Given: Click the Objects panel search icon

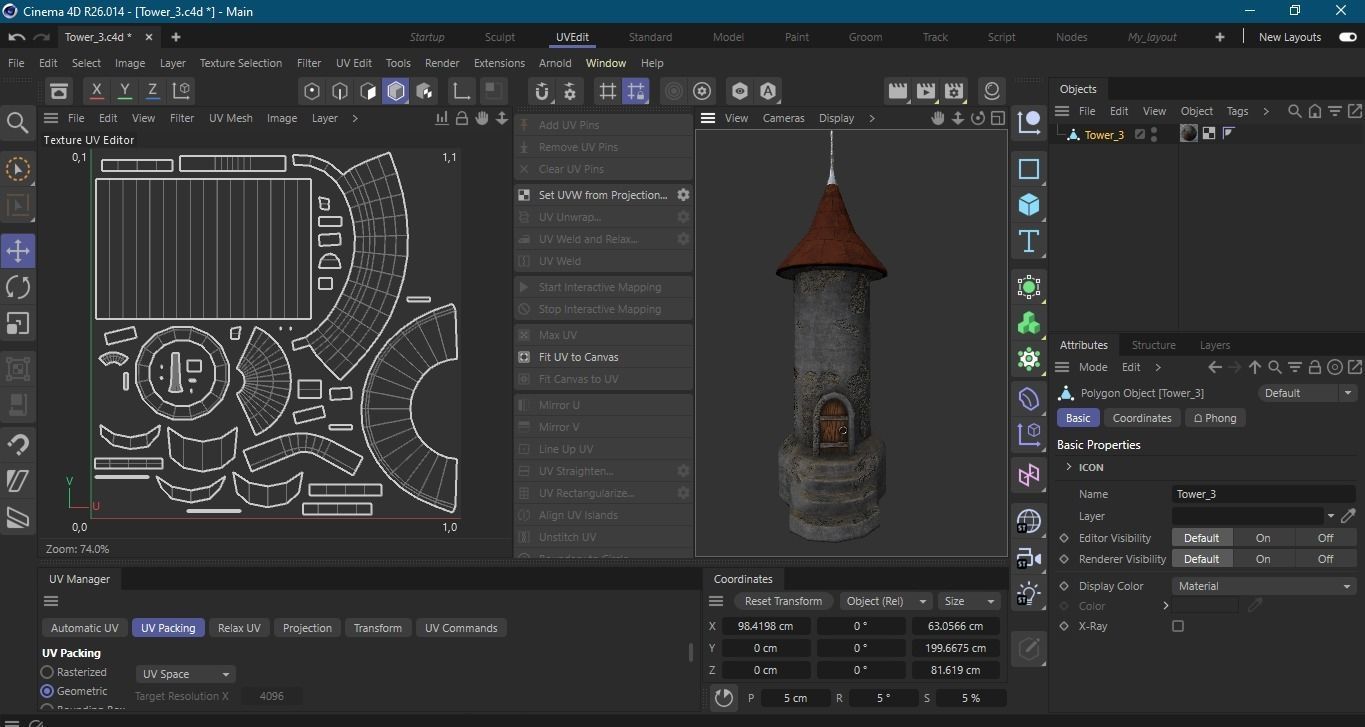Looking at the screenshot, I should 1294,111.
